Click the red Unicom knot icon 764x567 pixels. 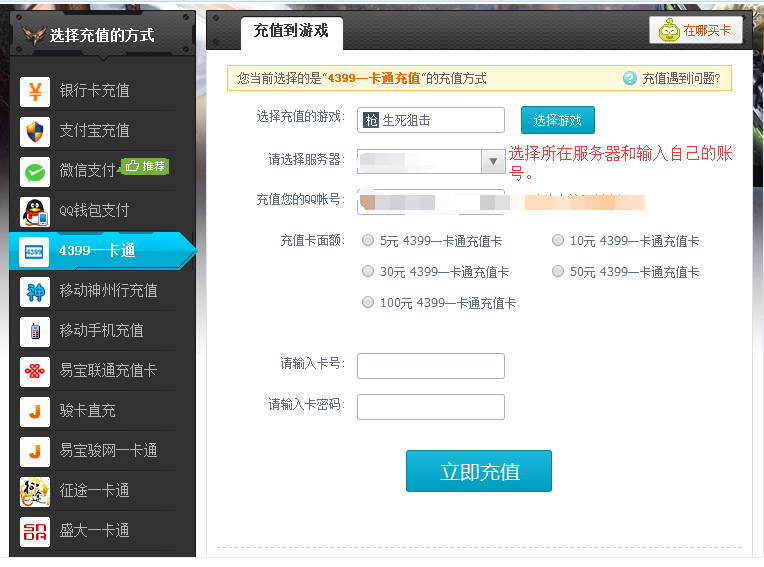click(35, 372)
